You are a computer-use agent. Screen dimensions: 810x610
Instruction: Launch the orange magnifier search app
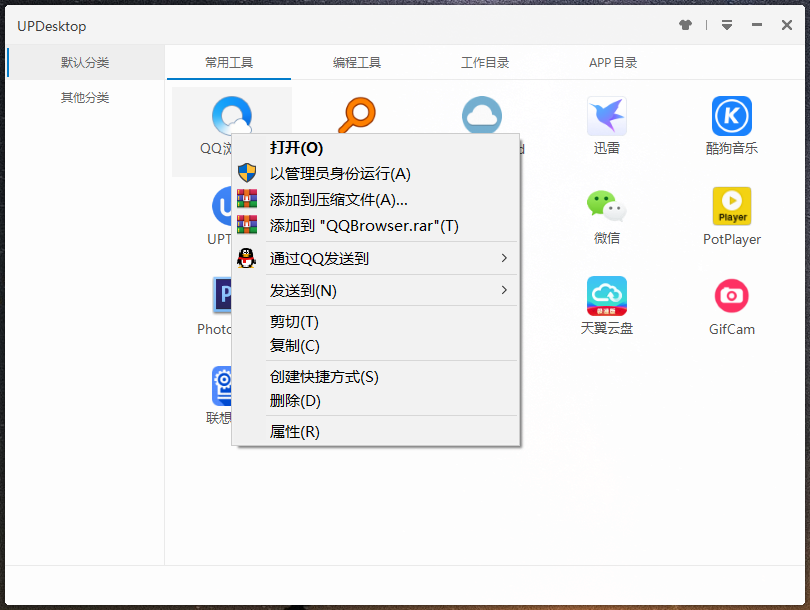357,115
